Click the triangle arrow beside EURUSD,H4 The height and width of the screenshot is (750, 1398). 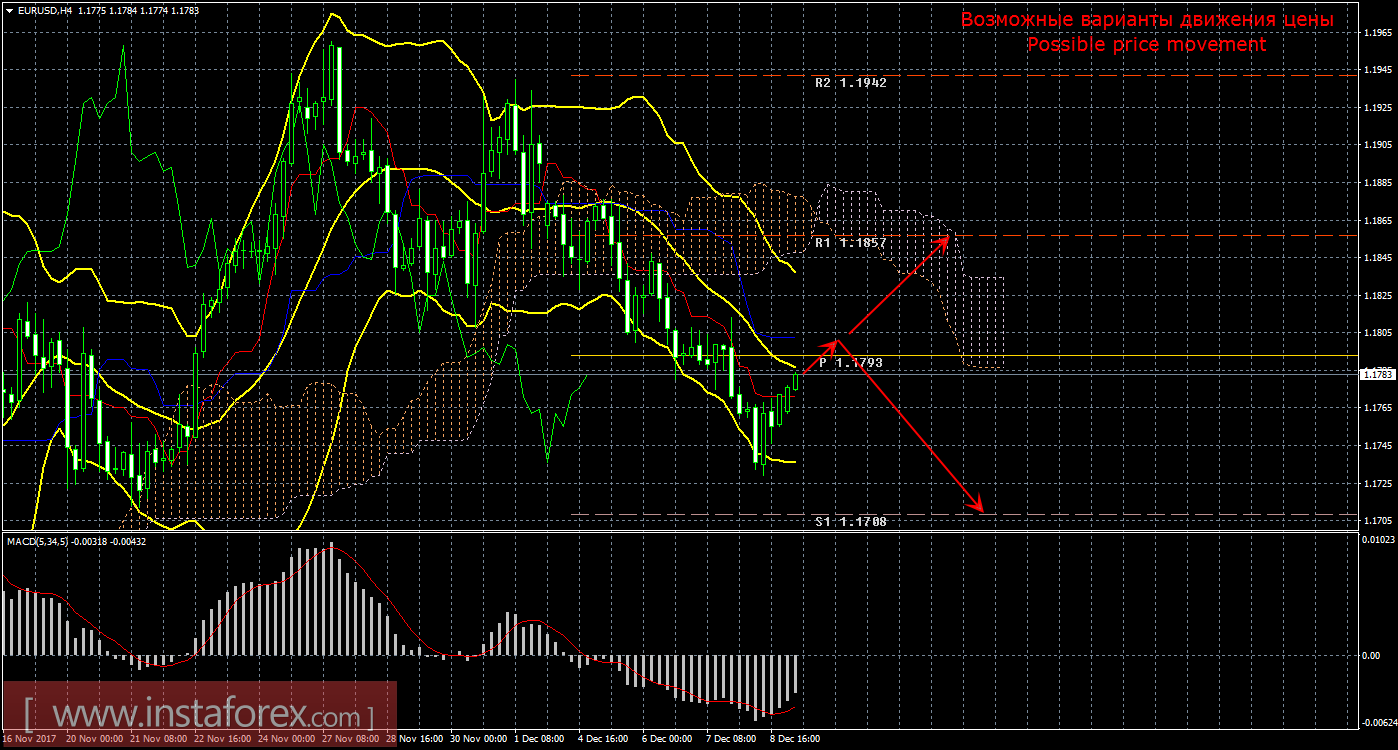(9, 9)
